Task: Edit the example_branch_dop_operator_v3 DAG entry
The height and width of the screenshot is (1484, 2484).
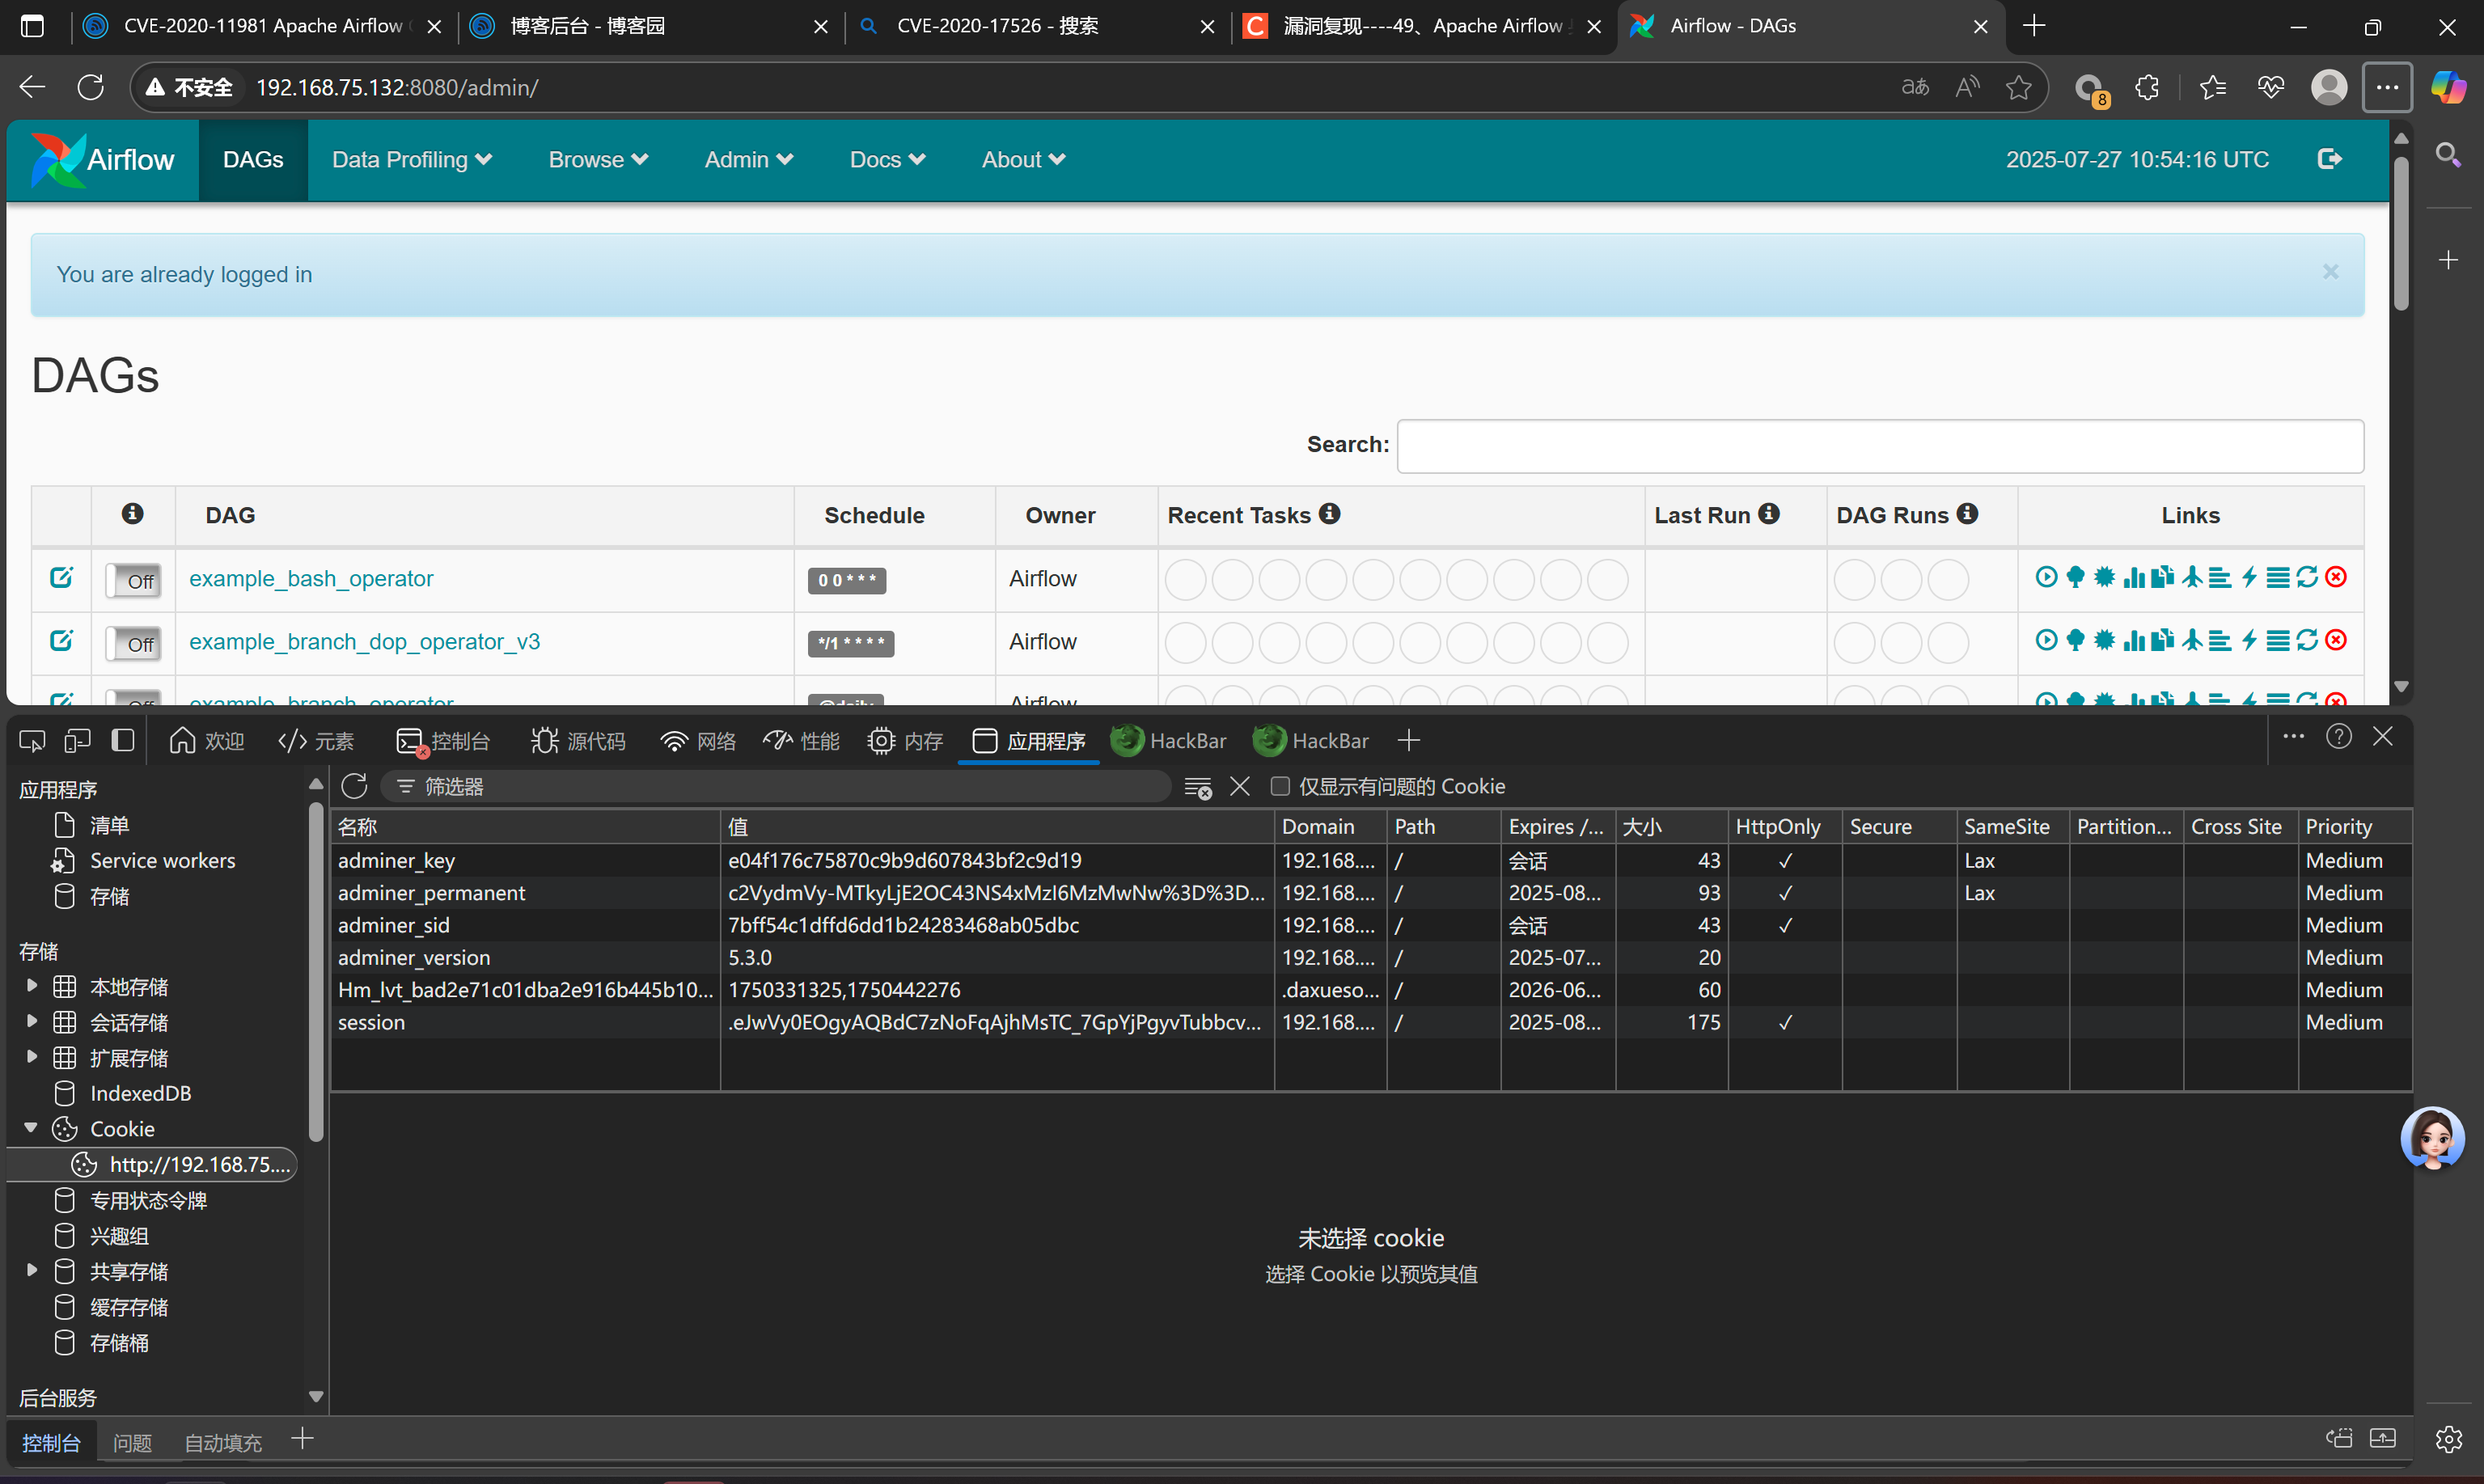Action: pos(61,640)
